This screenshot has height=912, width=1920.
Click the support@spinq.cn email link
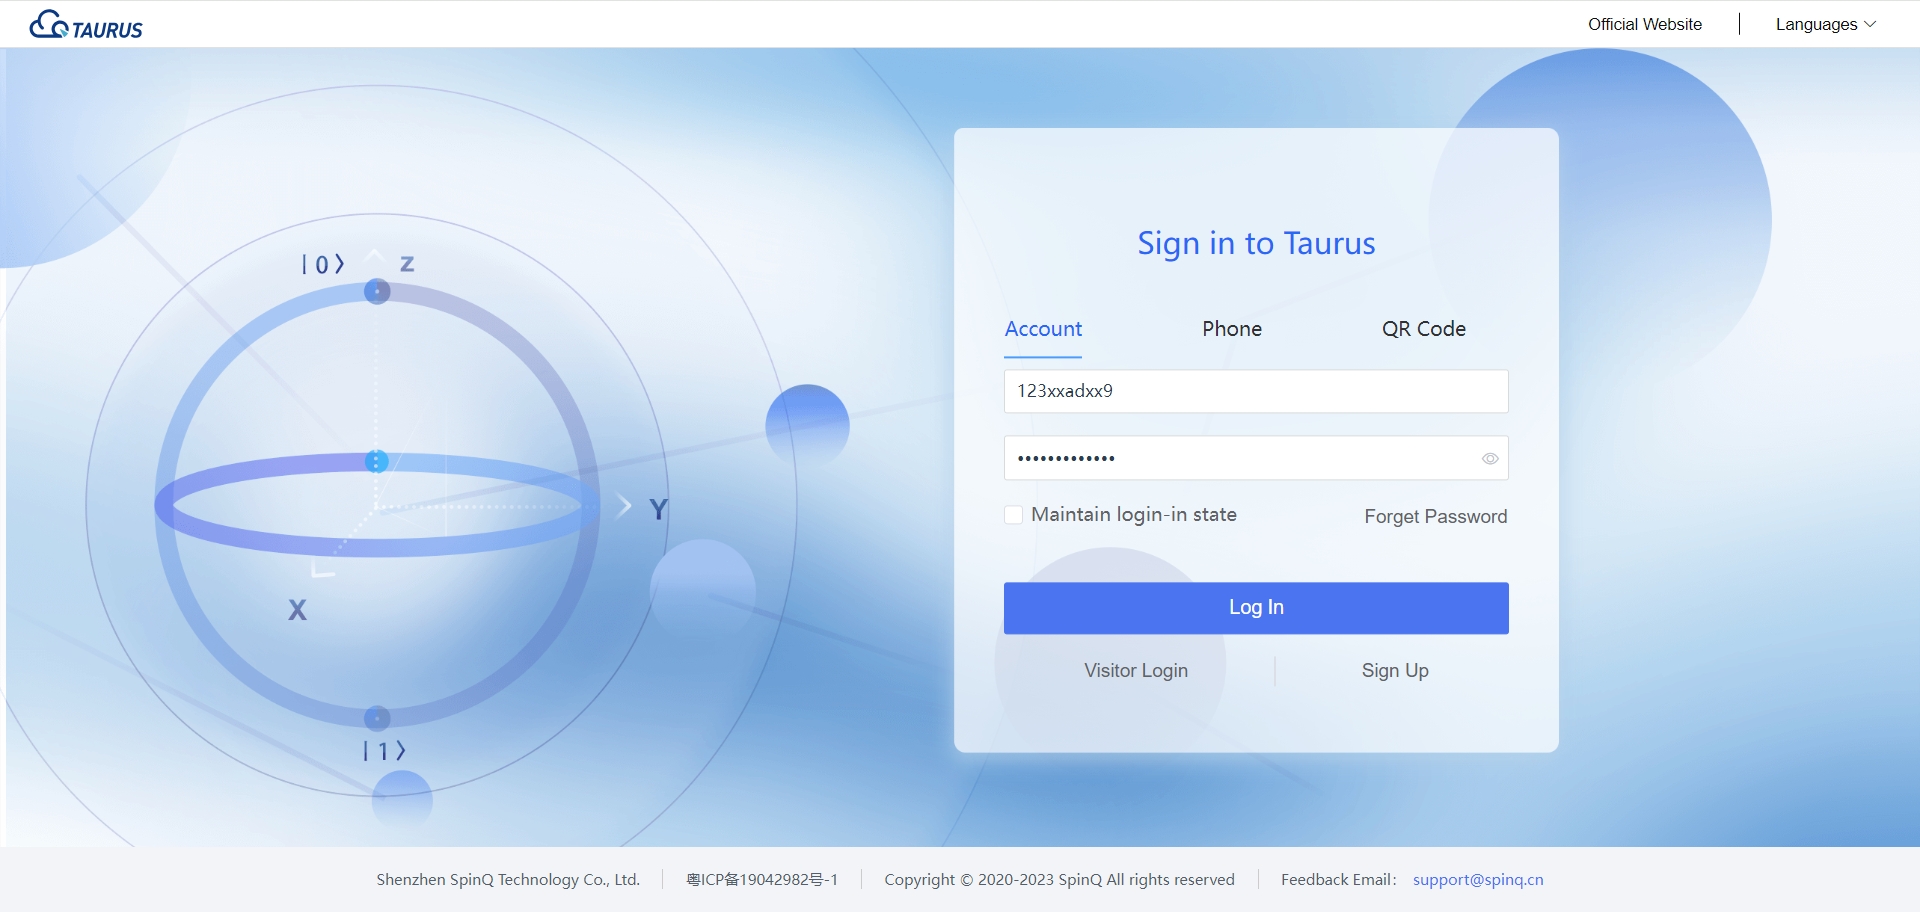pos(1477,880)
